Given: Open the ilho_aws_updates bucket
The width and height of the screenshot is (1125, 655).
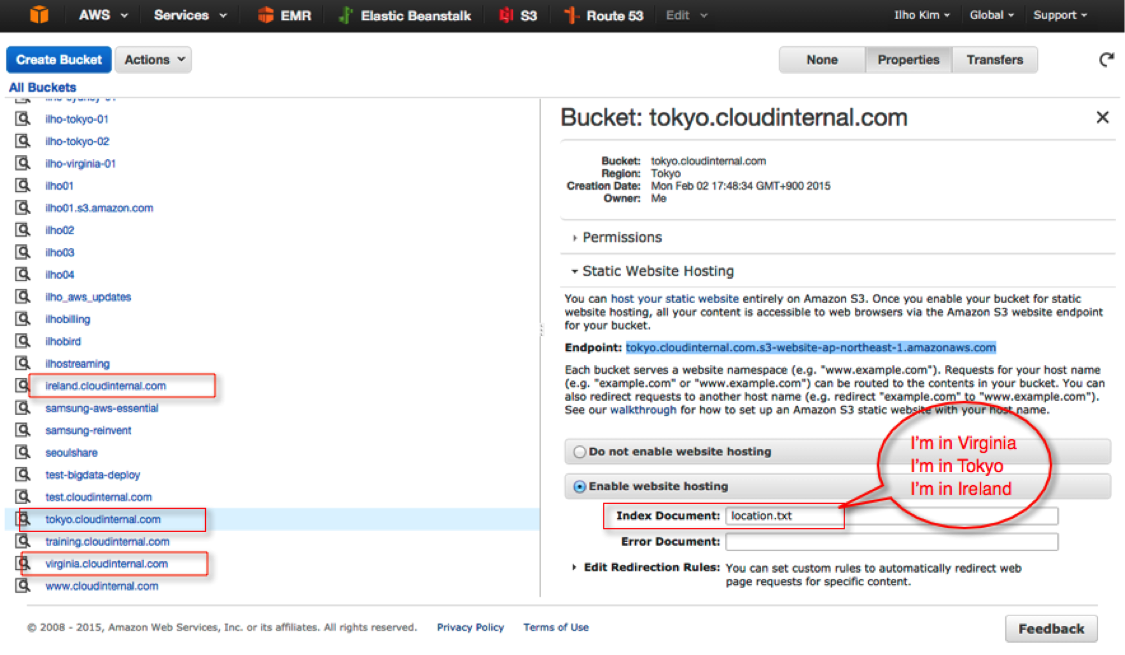Looking at the screenshot, I should [x=88, y=296].
